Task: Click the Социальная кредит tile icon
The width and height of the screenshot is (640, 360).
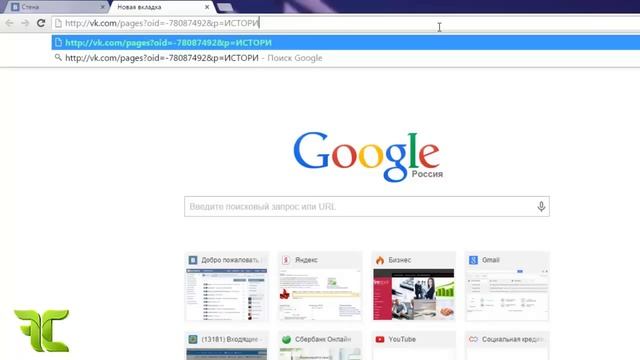Action: (x=473, y=339)
